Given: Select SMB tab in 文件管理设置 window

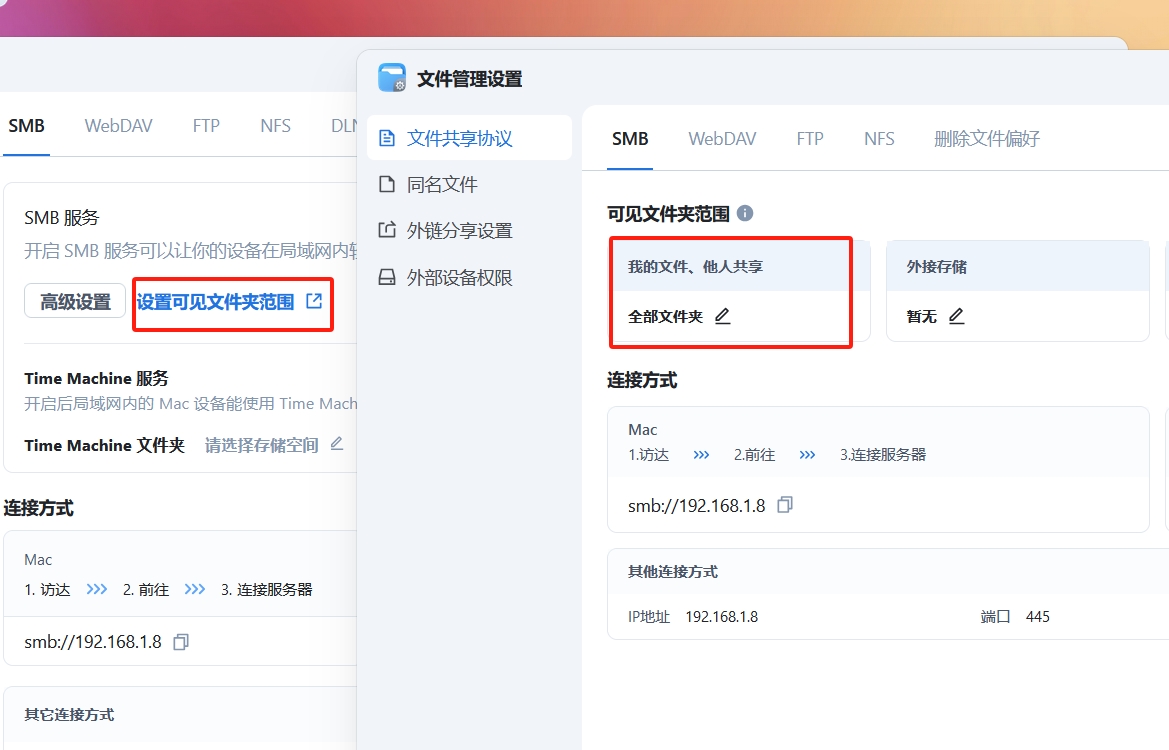Looking at the screenshot, I should point(630,139).
